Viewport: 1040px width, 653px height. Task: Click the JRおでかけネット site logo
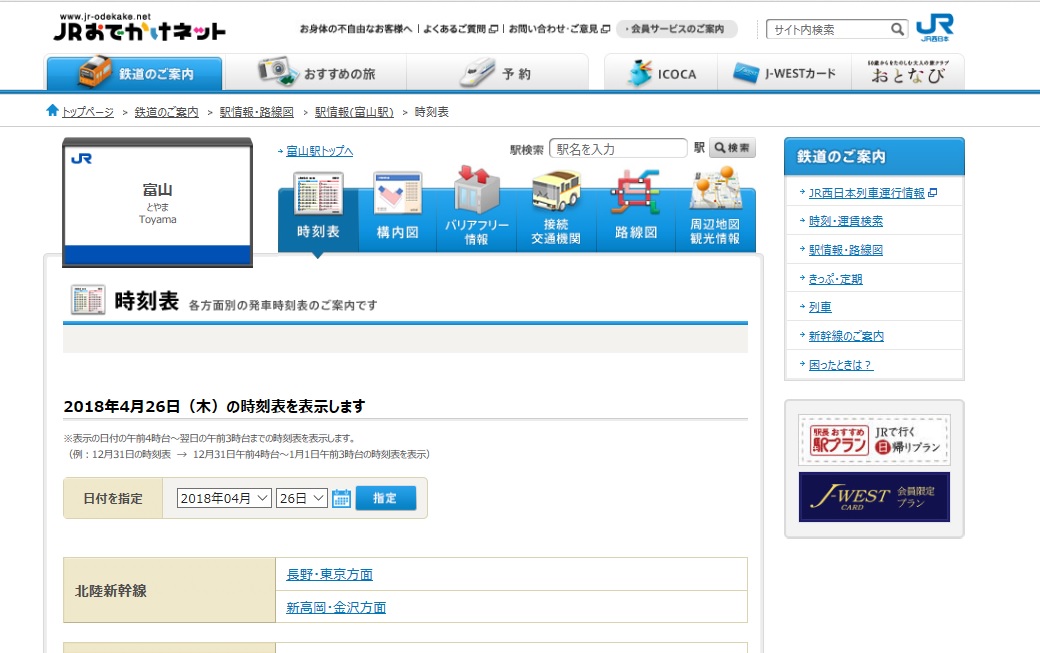pos(139,29)
